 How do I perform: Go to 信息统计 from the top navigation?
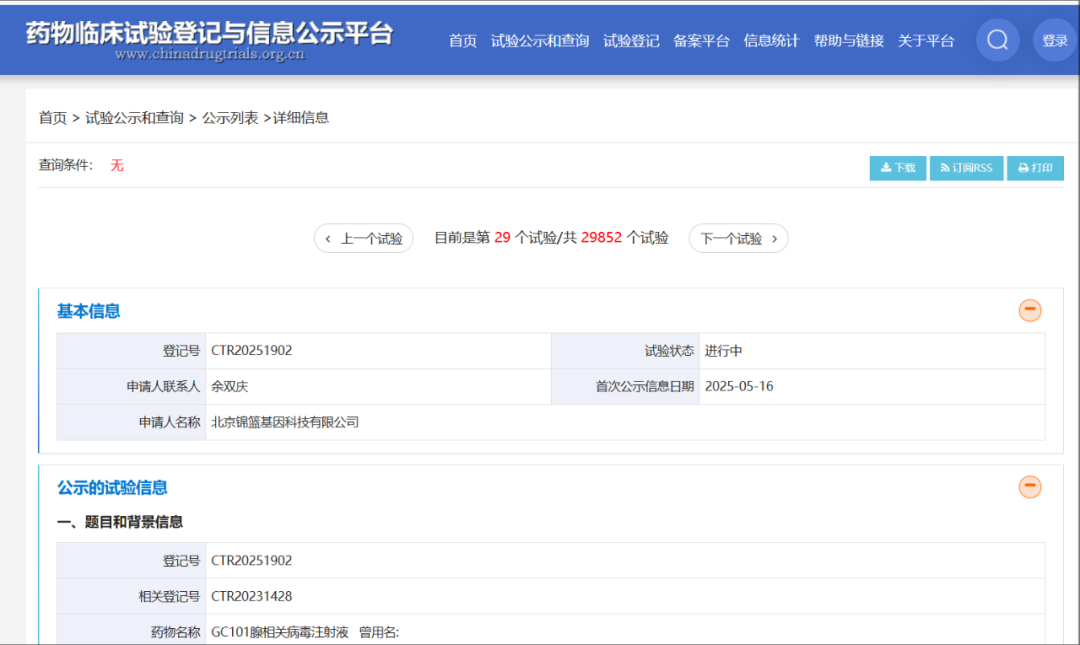coord(771,41)
